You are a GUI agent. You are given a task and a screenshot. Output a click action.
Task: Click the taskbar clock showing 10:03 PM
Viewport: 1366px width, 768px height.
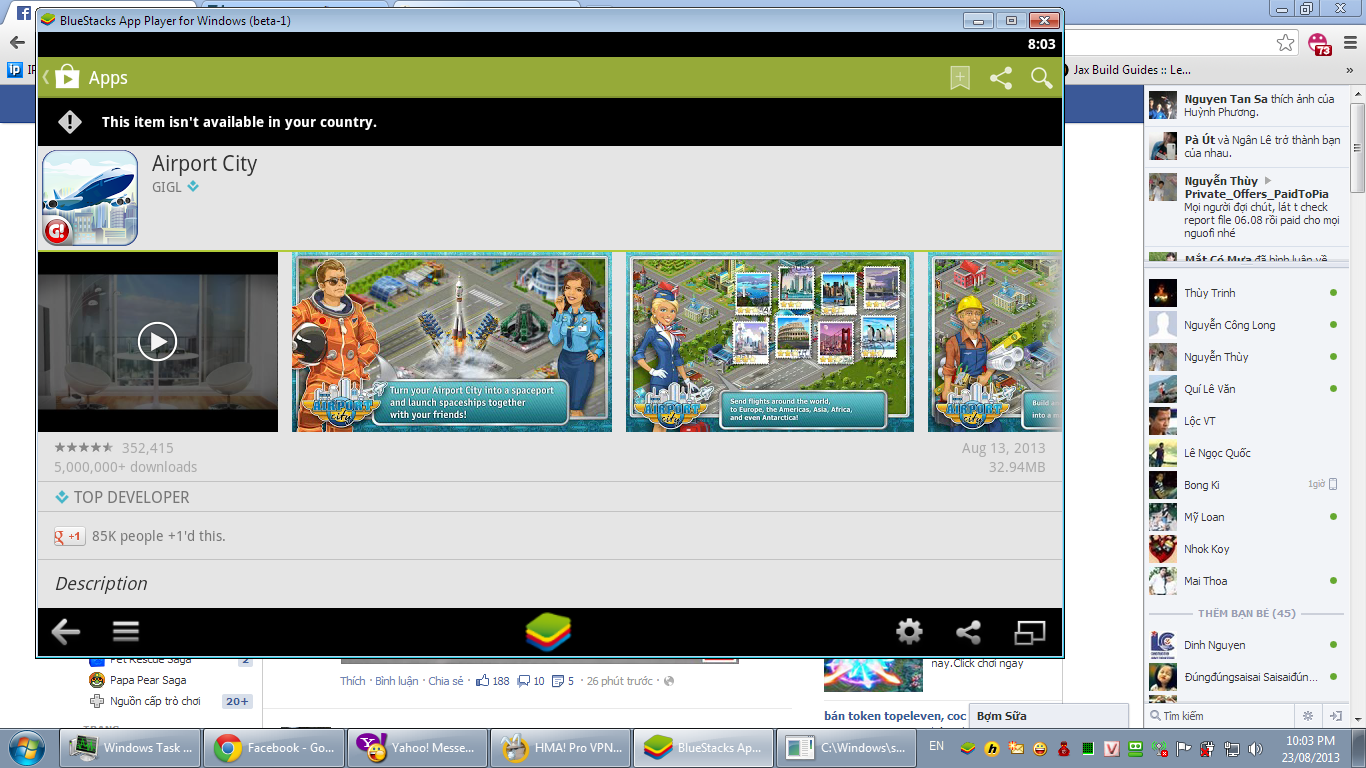[x=1311, y=747]
